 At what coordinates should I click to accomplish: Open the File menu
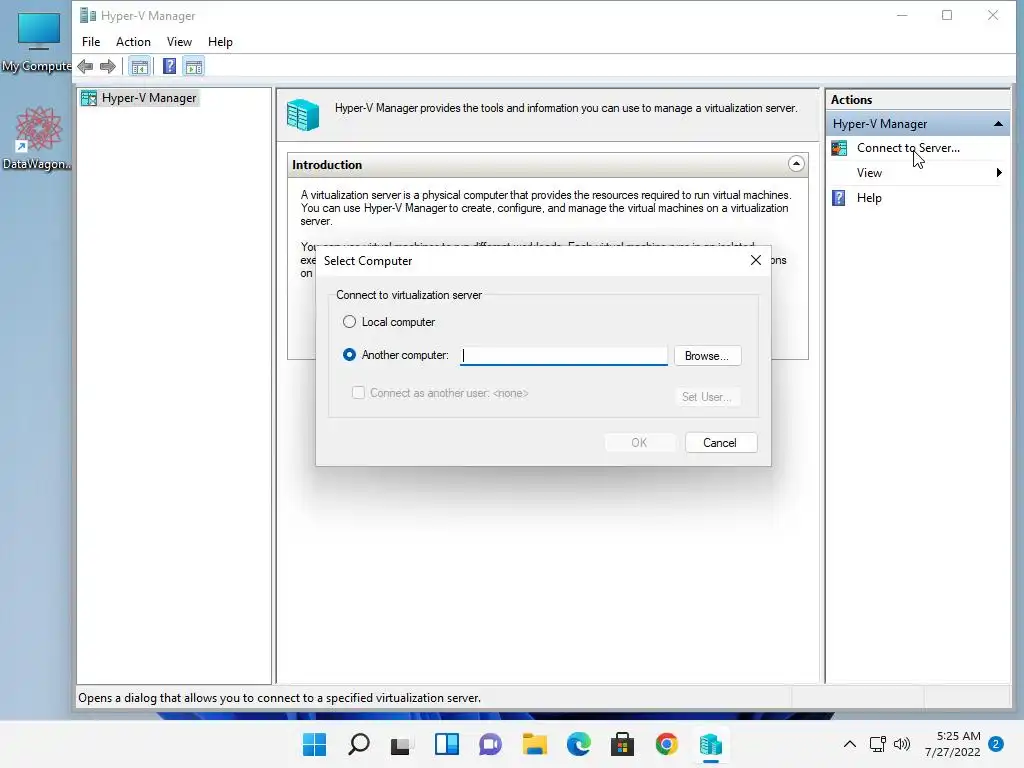point(91,42)
